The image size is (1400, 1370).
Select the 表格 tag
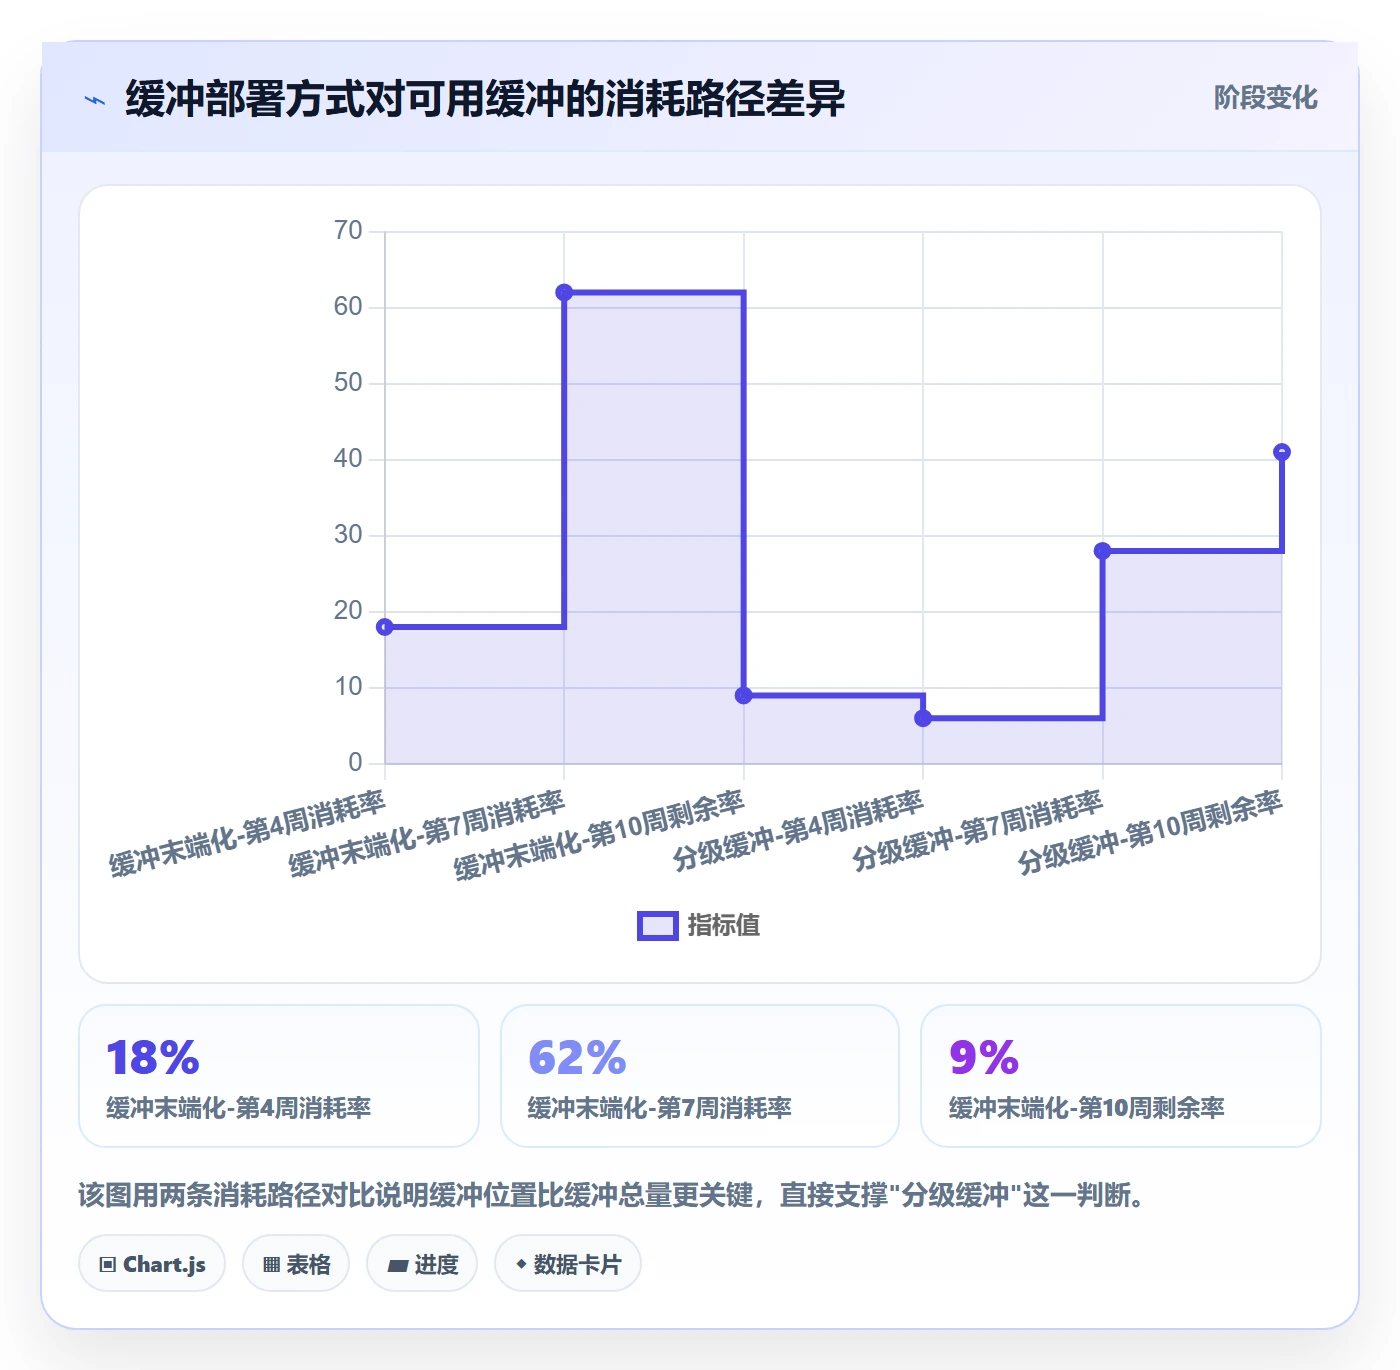pos(296,1264)
